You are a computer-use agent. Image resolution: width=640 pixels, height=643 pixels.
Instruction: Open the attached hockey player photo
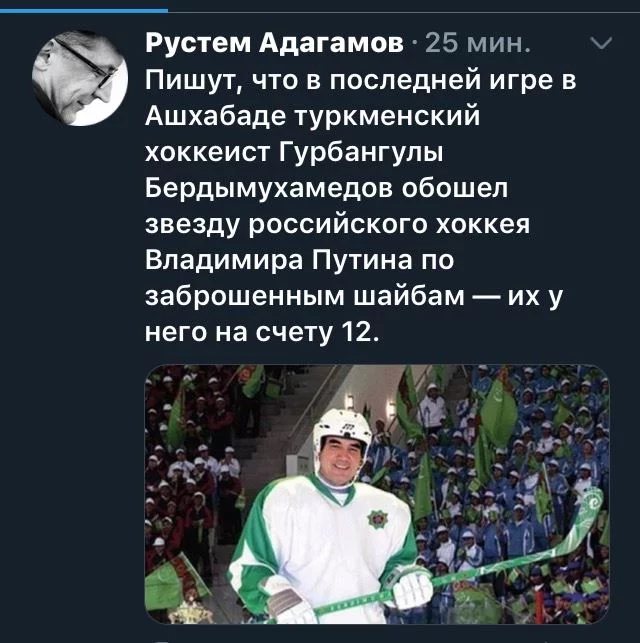[x=377, y=494]
